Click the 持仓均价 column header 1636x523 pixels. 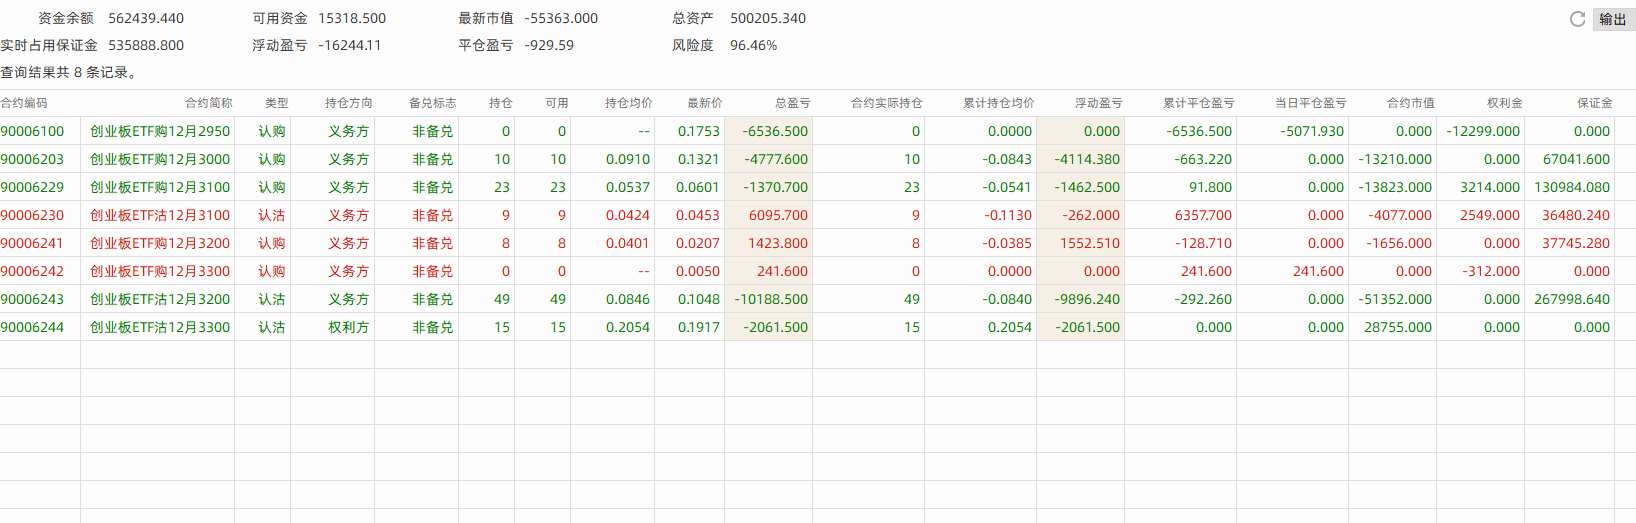[628, 103]
